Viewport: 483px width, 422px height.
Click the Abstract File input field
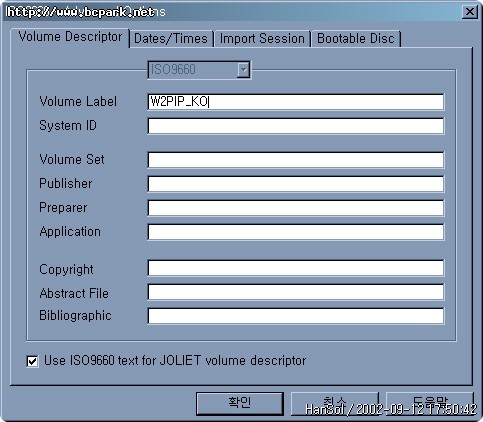click(x=295, y=292)
